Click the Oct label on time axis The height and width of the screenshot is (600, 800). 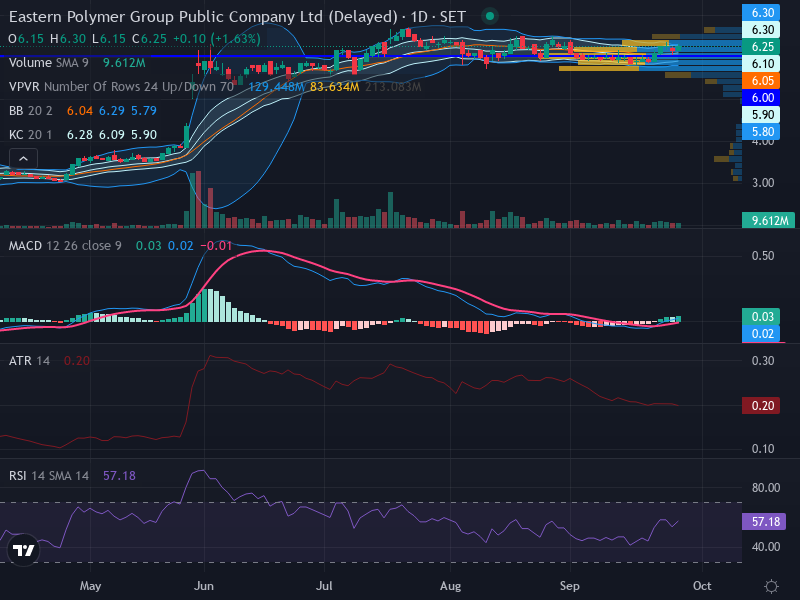pyautogui.click(x=702, y=586)
